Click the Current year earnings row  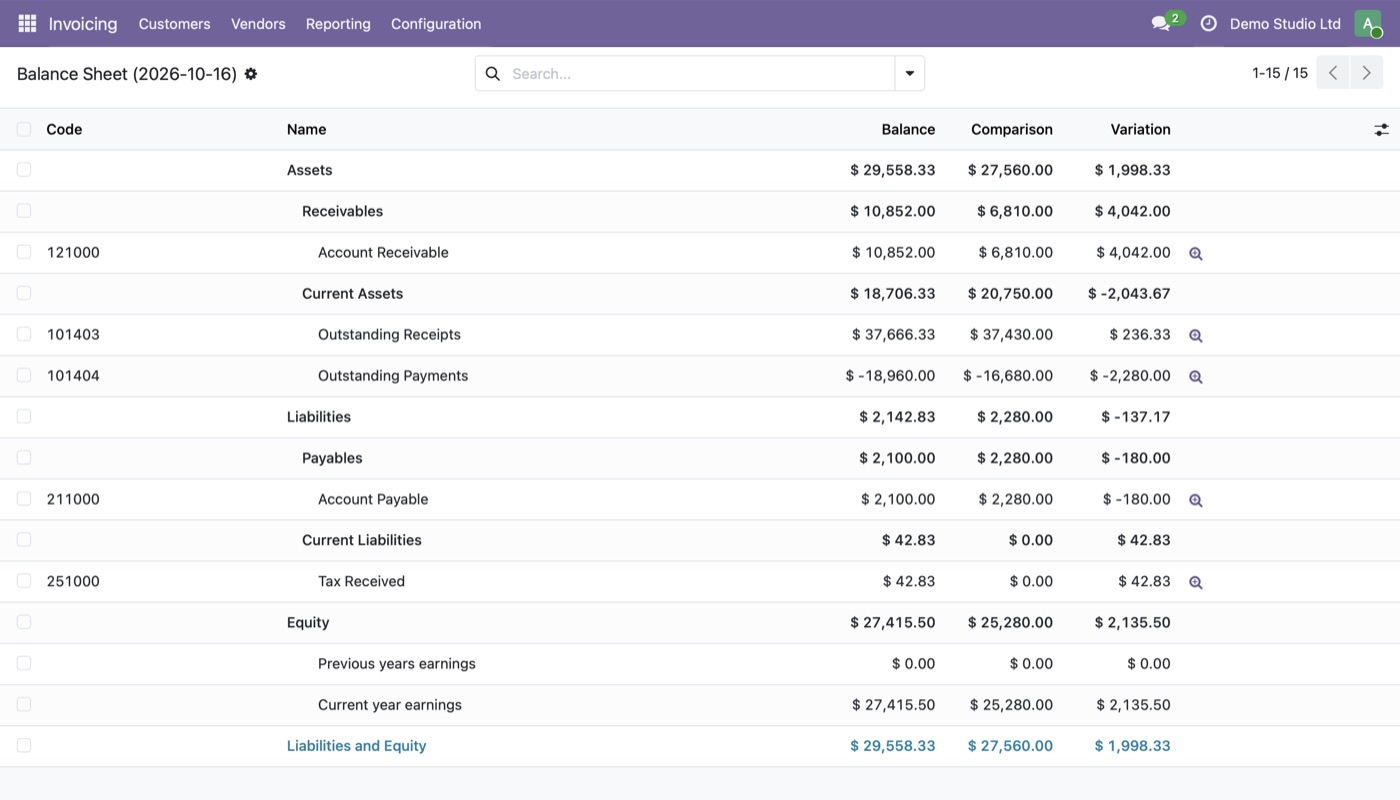coord(700,705)
